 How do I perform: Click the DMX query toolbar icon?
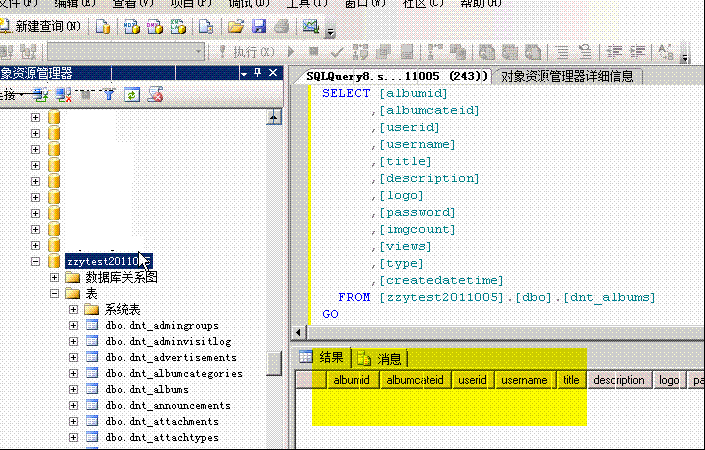(x=155, y=27)
